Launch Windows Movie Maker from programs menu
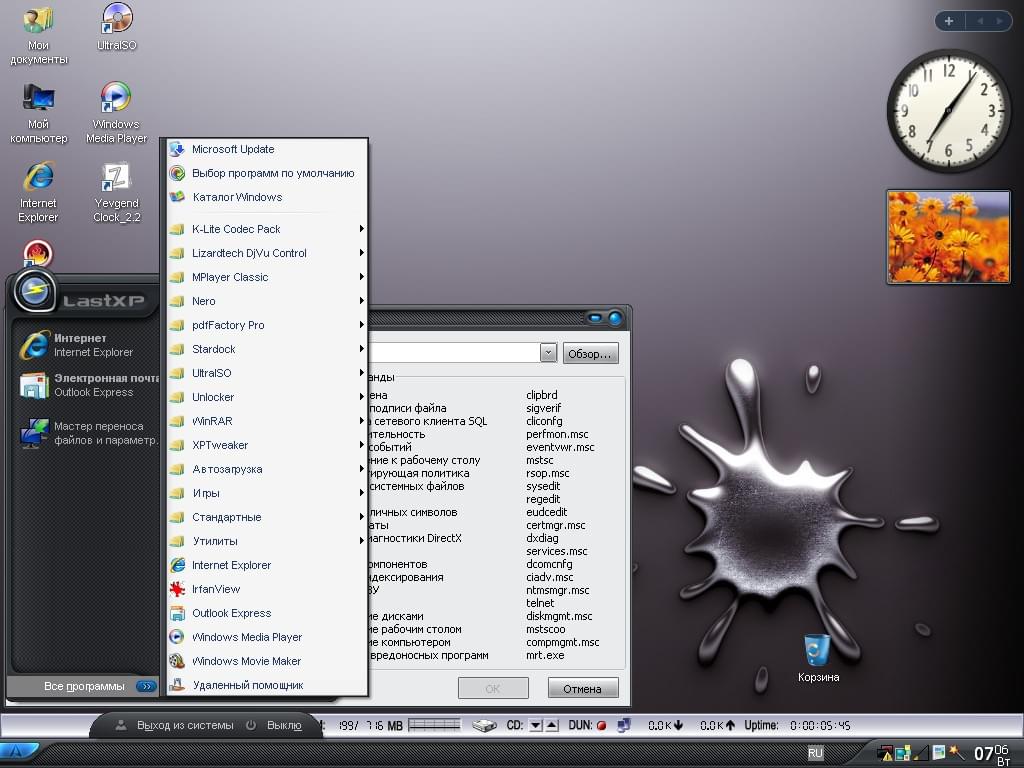The image size is (1024, 768). pyautogui.click(x=267, y=662)
